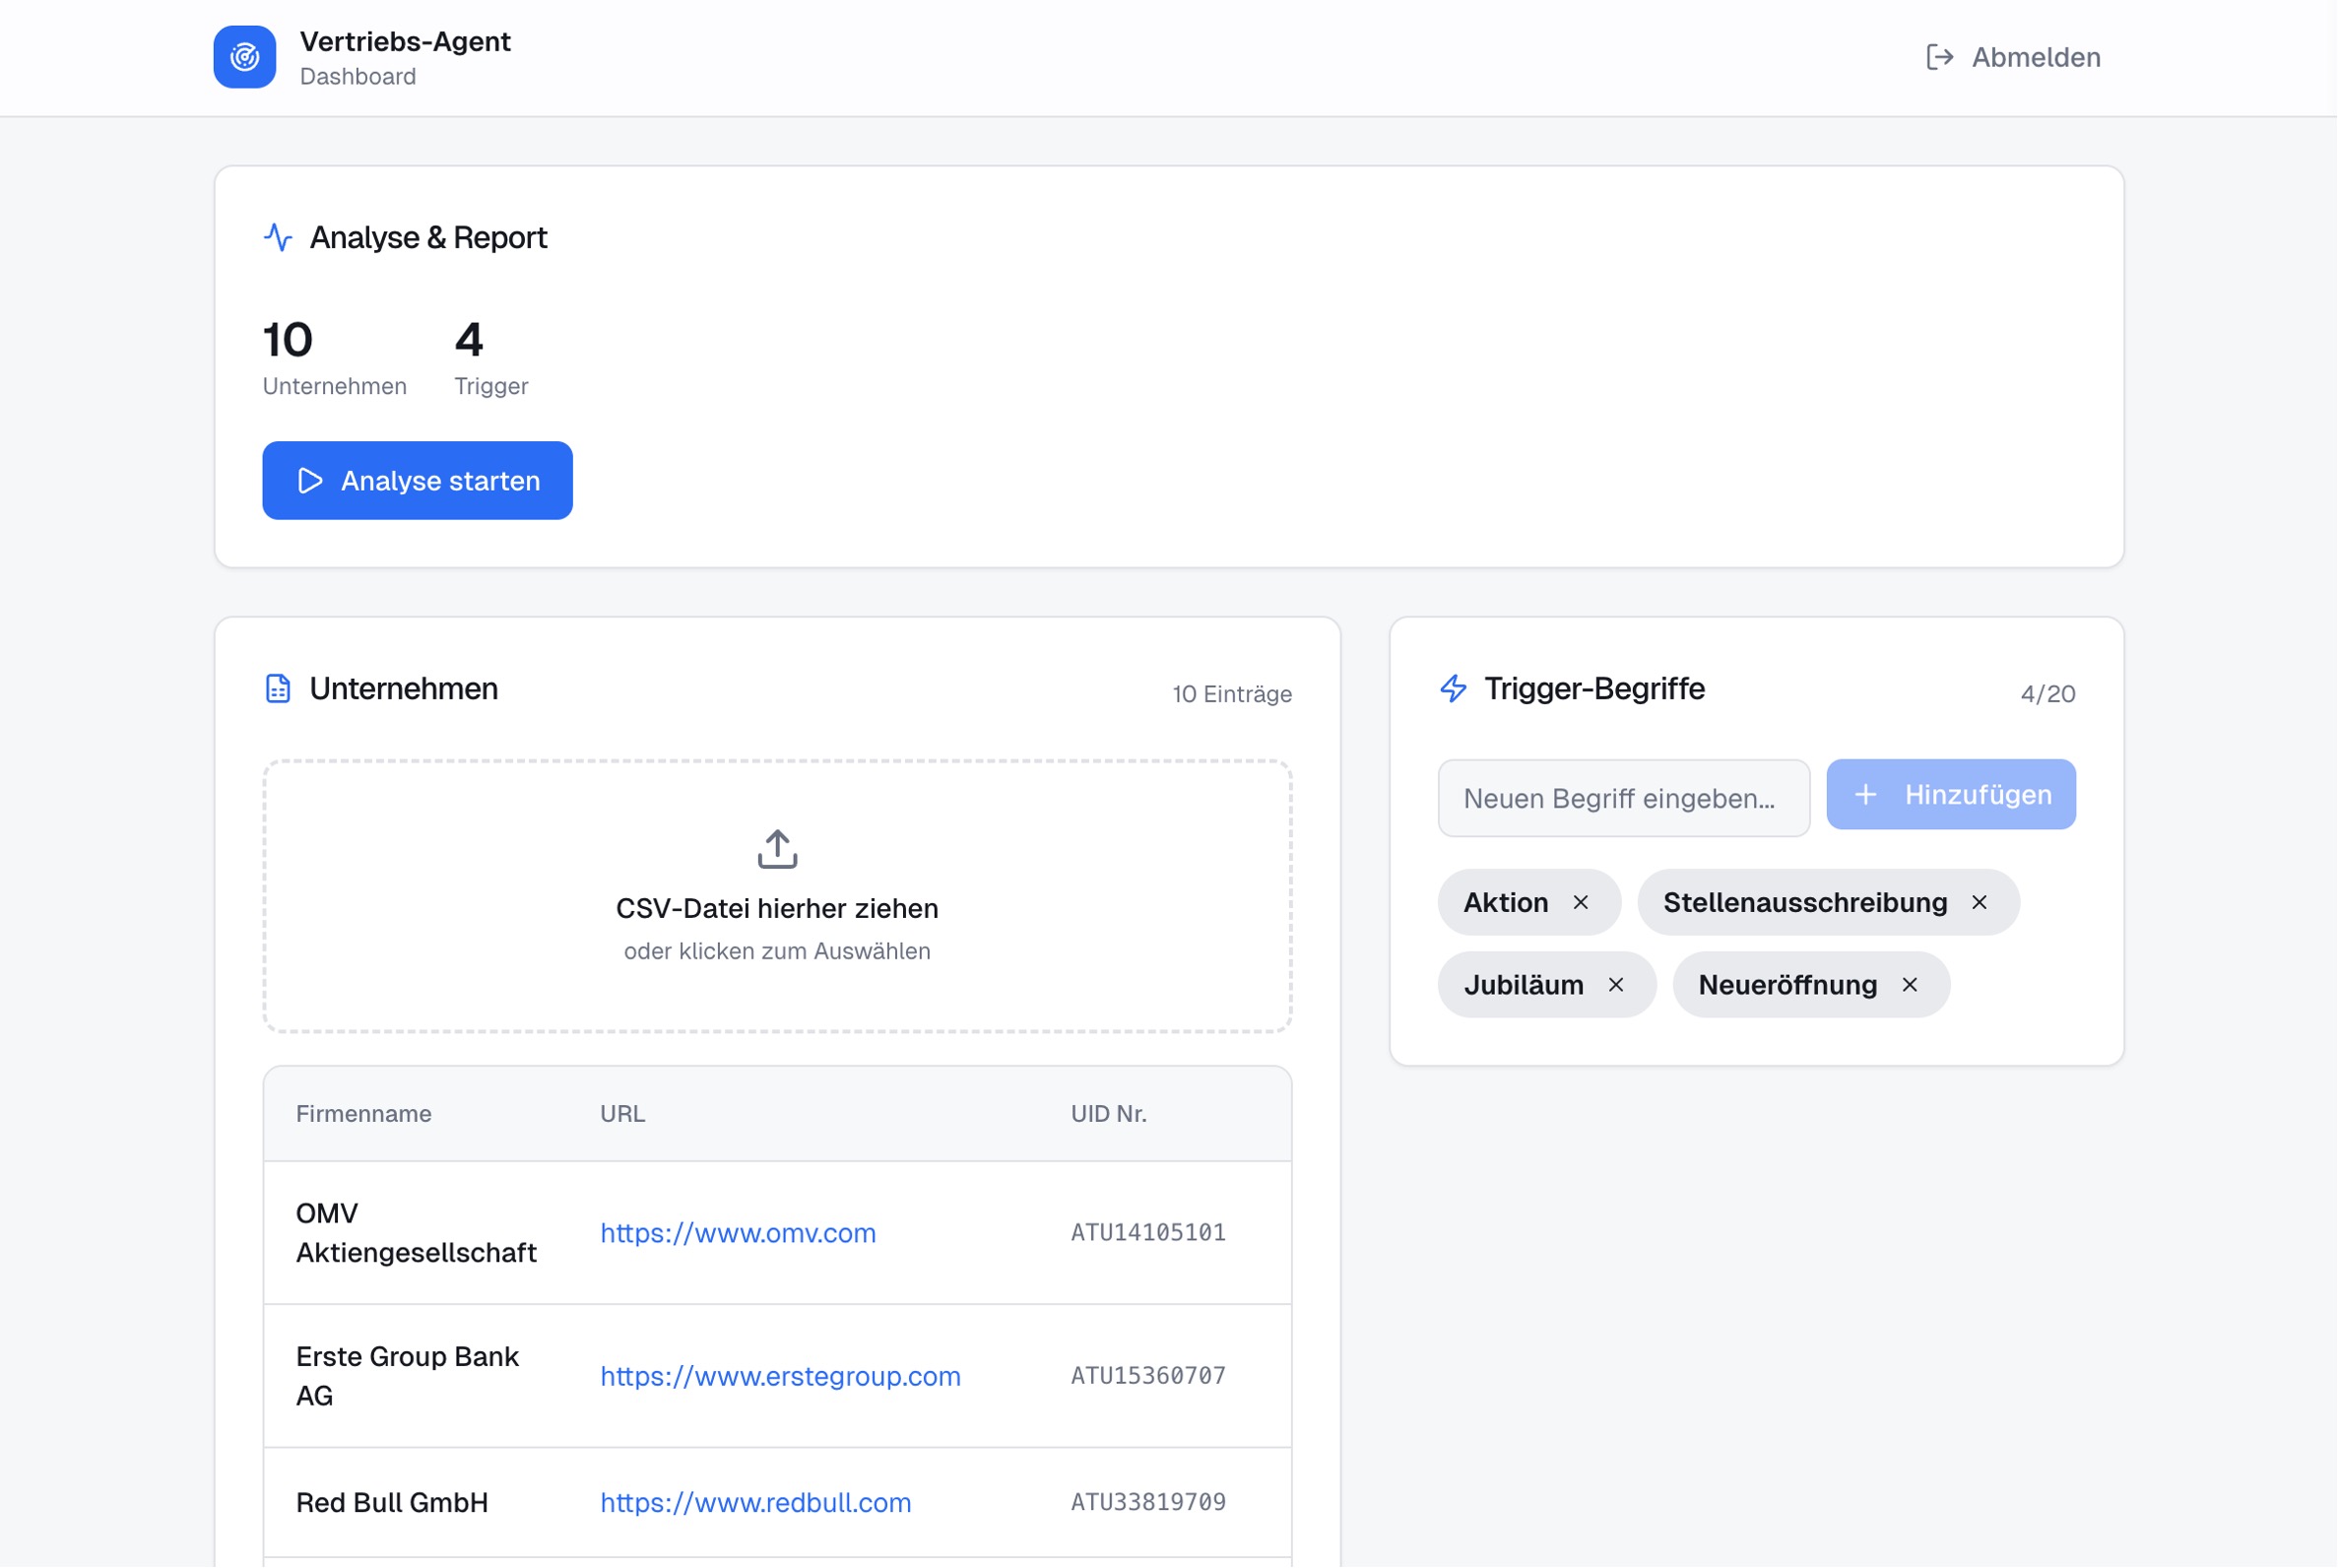
Task: Focus the Neuen Begriff eingeben field
Action: pos(1622,798)
